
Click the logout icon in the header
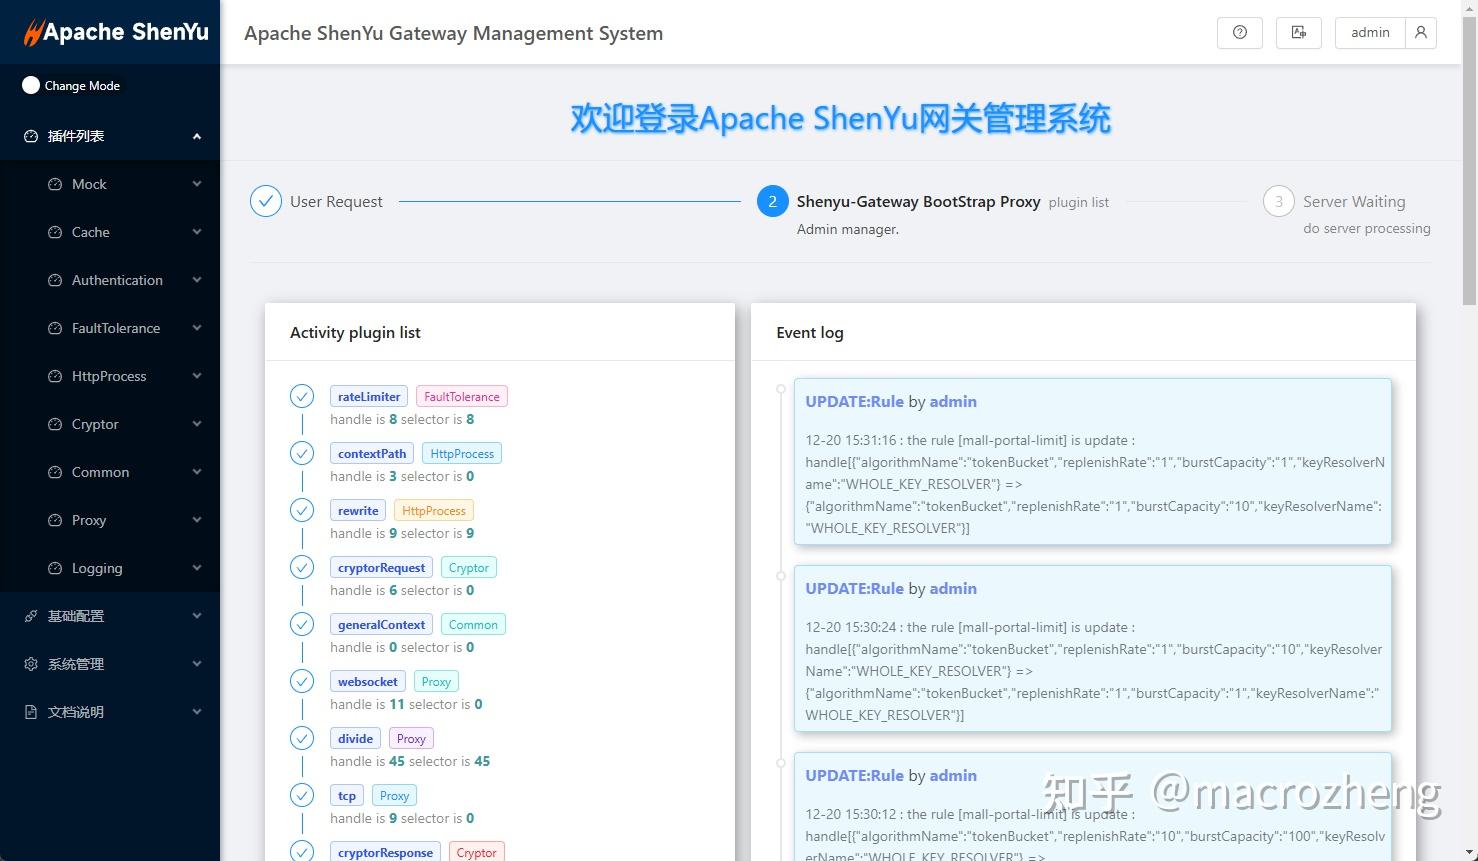(x=1298, y=32)
